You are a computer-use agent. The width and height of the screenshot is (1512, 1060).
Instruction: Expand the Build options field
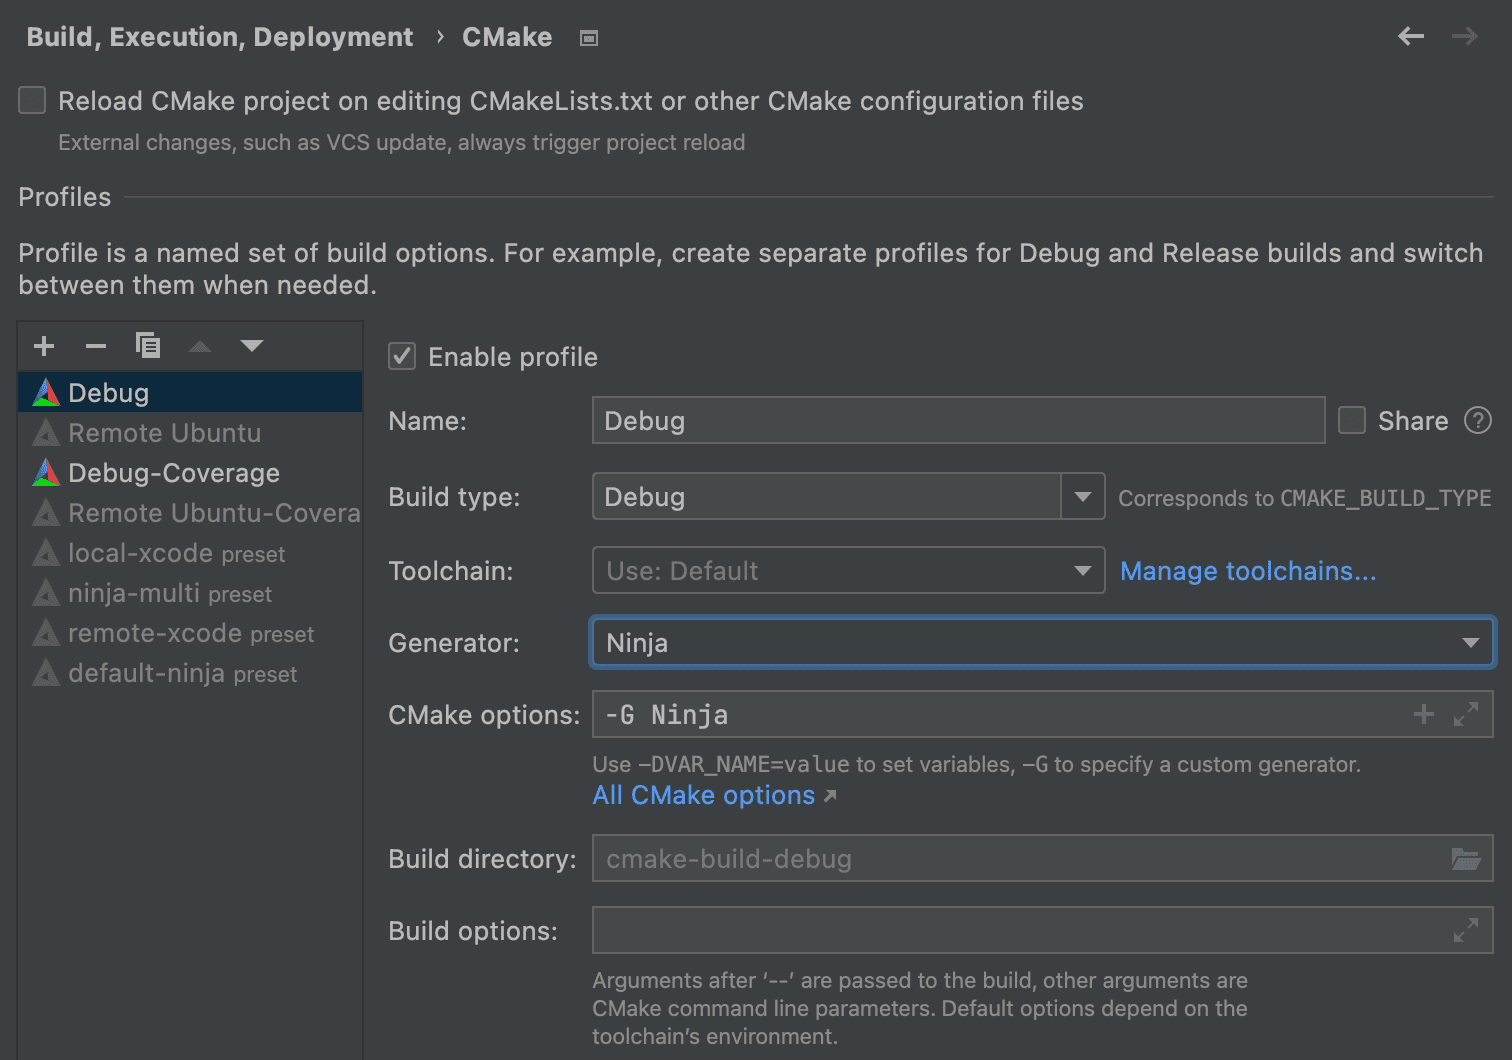click(1466, 930)
